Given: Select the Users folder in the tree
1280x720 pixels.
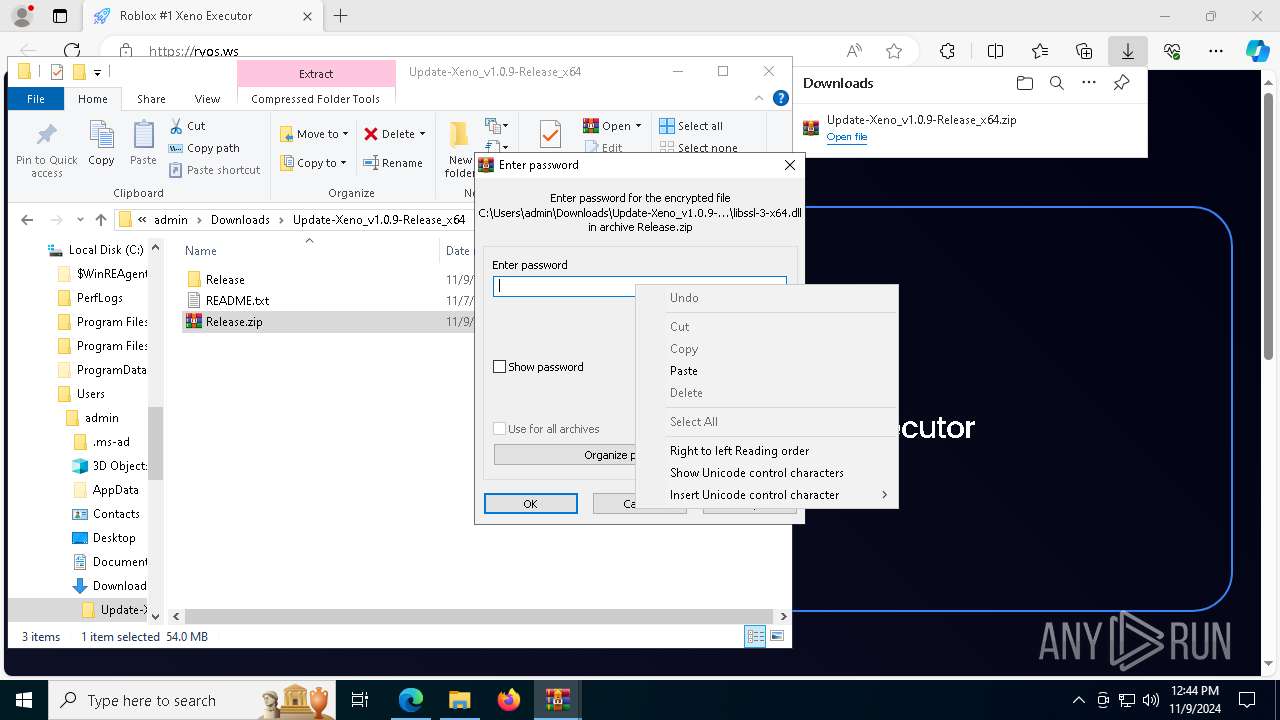Looking at the screenshot, I should point(91,394).
